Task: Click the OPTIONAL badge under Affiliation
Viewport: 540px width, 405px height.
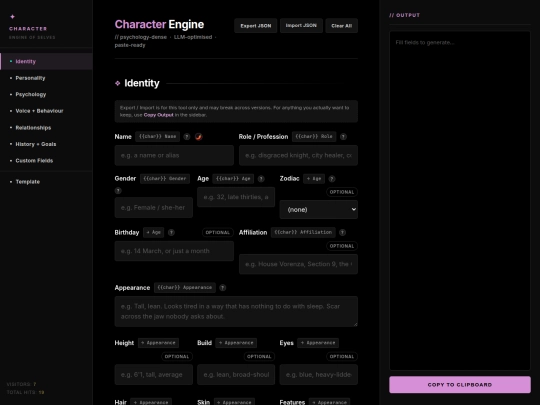Action: coord(342,246)
